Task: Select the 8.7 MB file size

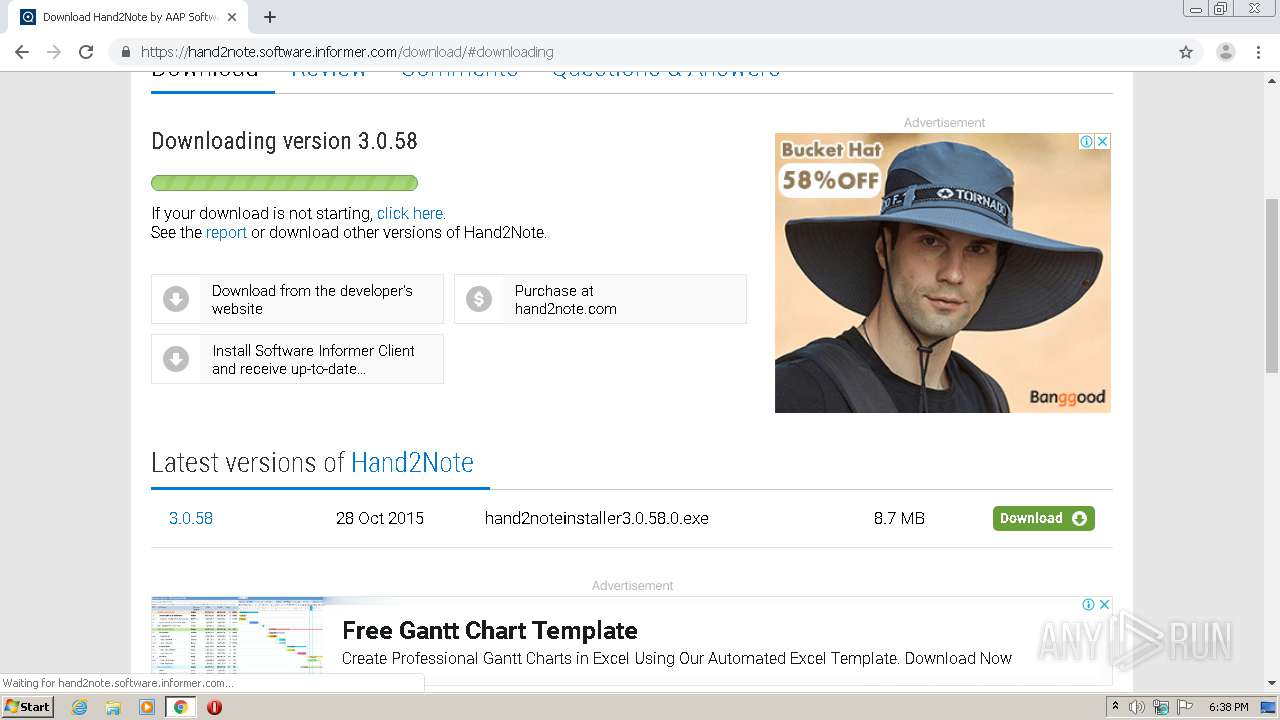Action: 899,518
